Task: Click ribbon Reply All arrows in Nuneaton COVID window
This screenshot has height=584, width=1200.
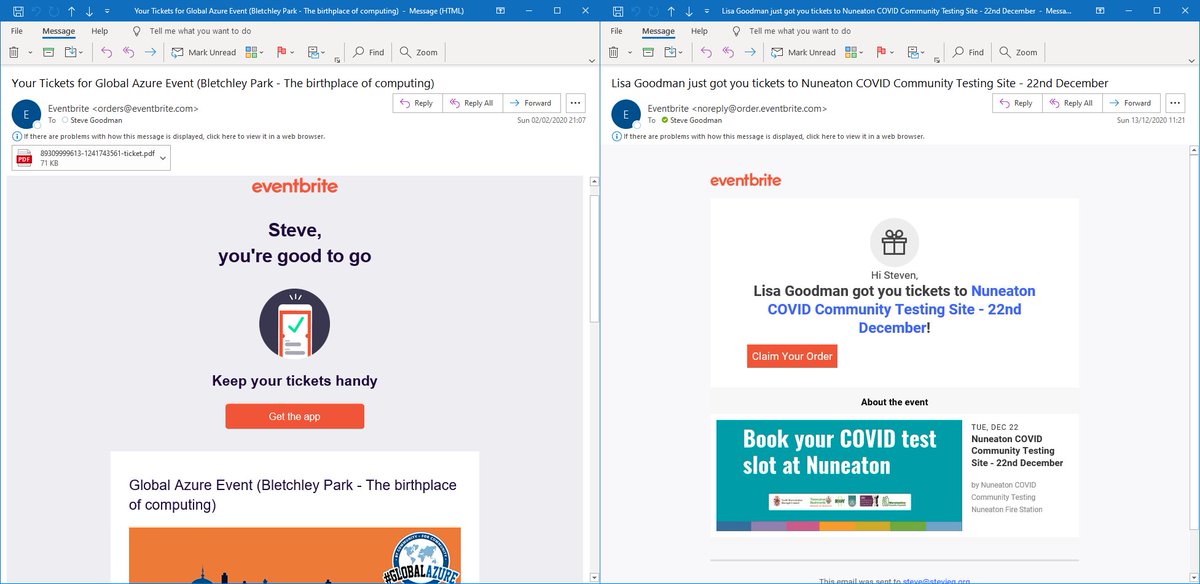Action: tap(728, 52)
